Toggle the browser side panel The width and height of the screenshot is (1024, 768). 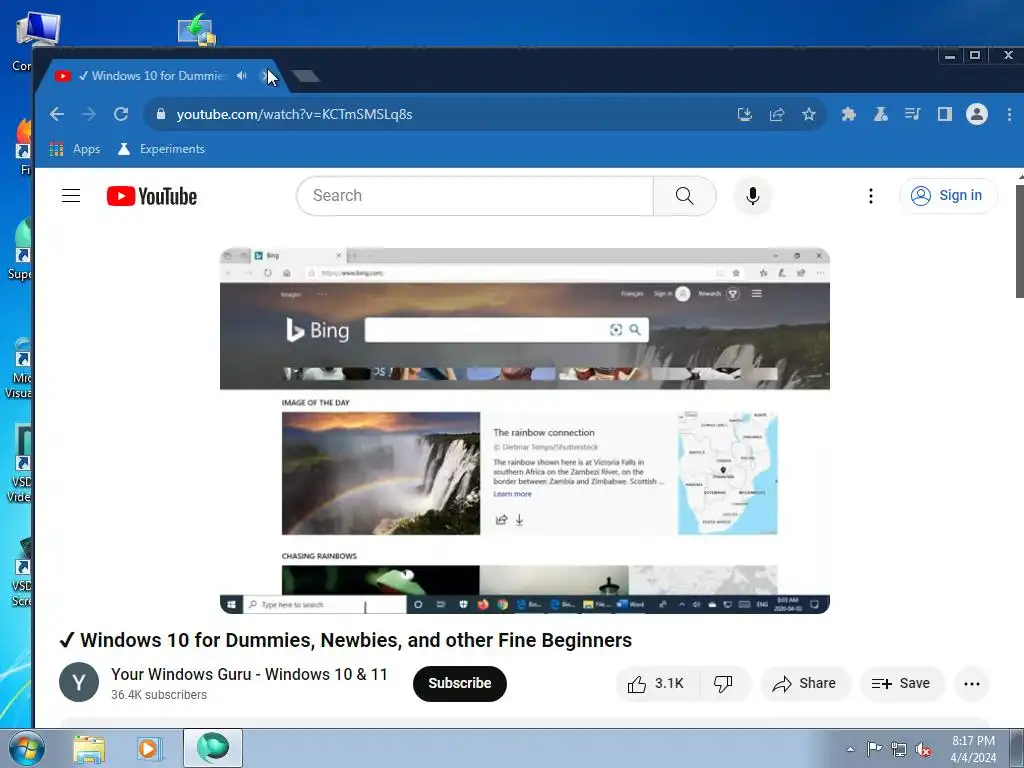tap(944, 114)
